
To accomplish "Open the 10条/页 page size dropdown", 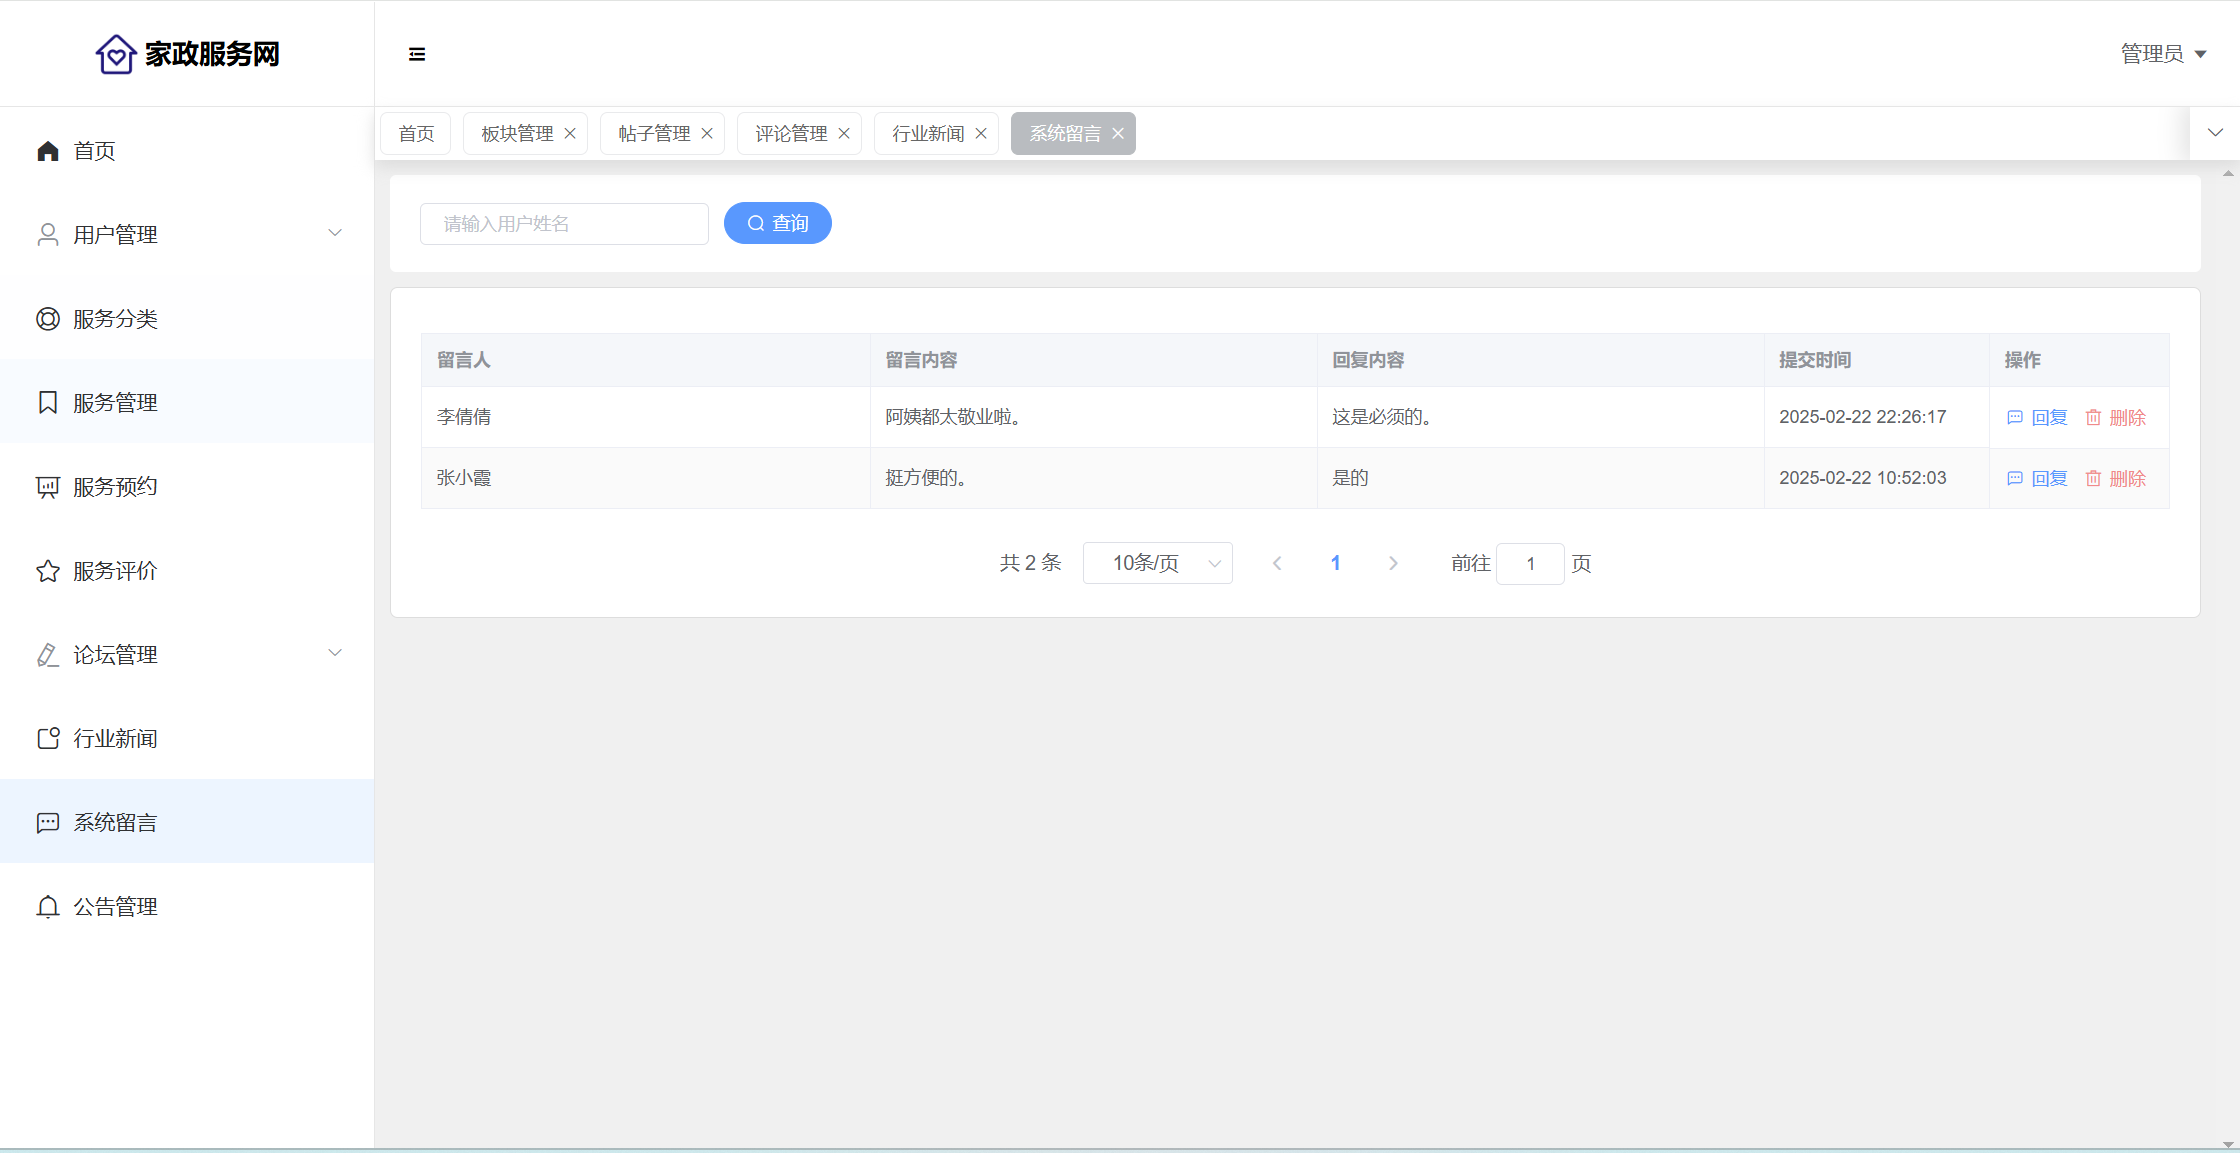I will tap(1157, 563).
